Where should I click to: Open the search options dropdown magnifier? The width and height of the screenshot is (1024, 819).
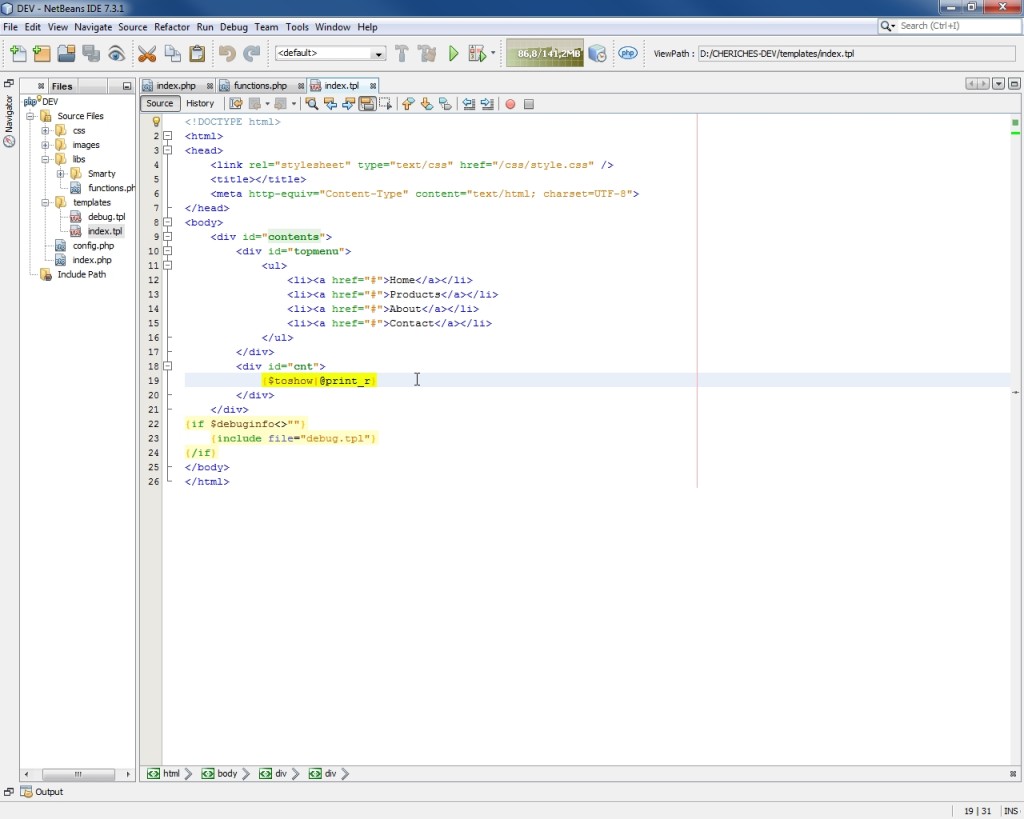coord(888,26)
